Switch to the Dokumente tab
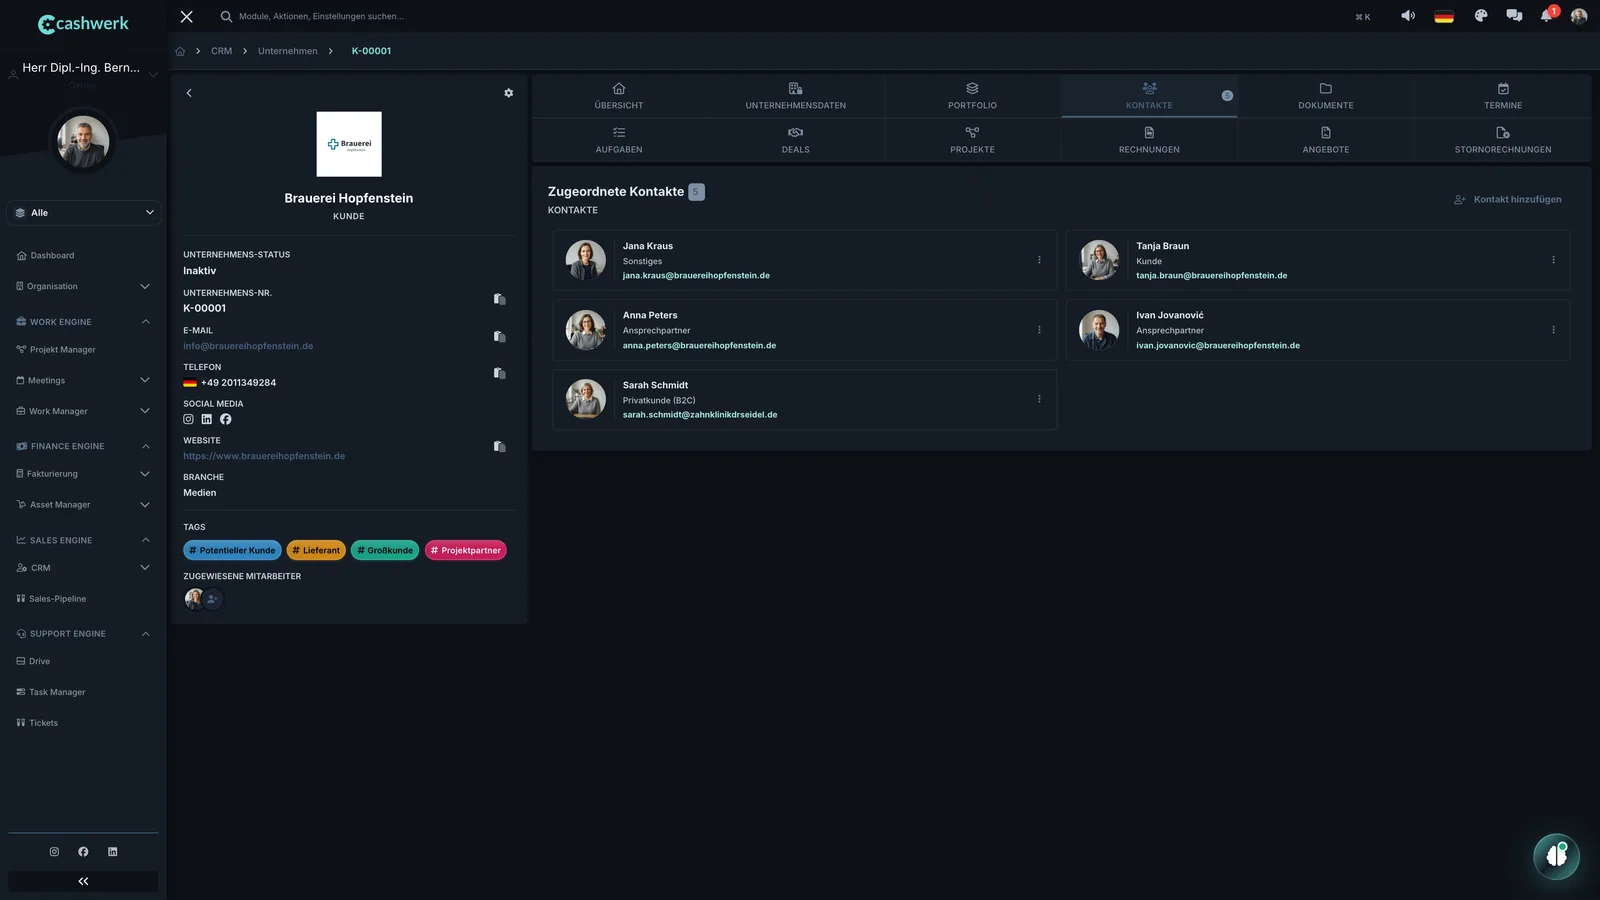1600x900 pixels. point(1326,96)
